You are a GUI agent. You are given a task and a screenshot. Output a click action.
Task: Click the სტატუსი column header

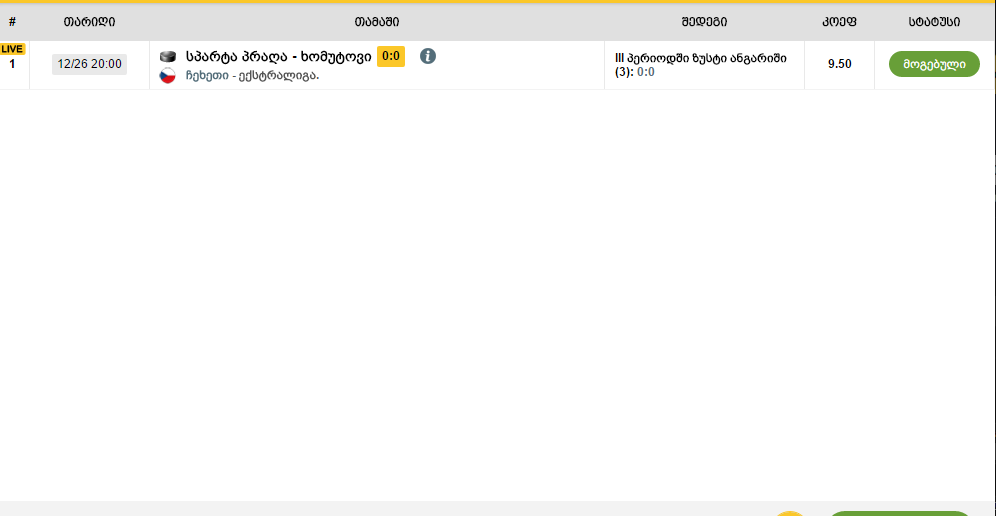(934, 22)
